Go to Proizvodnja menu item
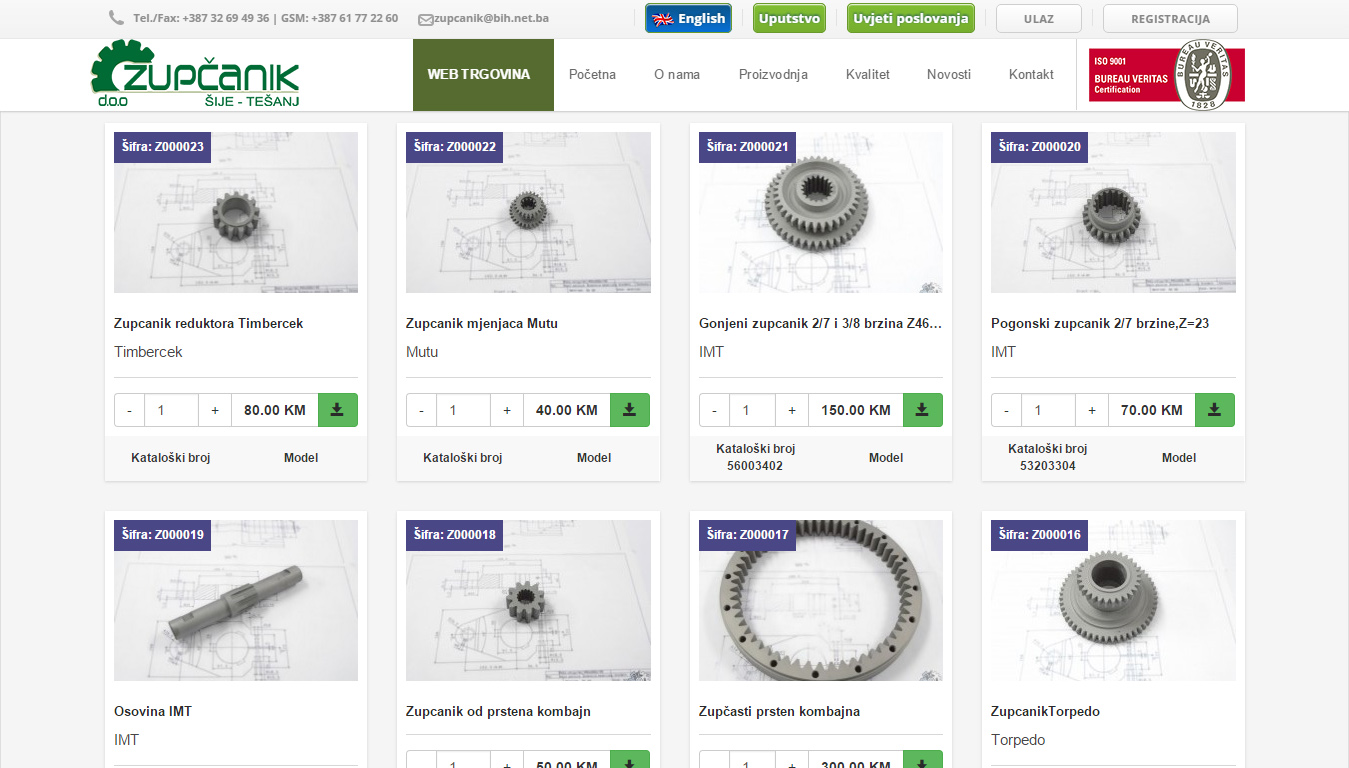Image resolution: width=1349 pixels, height=768 pixels. [773, 74]
